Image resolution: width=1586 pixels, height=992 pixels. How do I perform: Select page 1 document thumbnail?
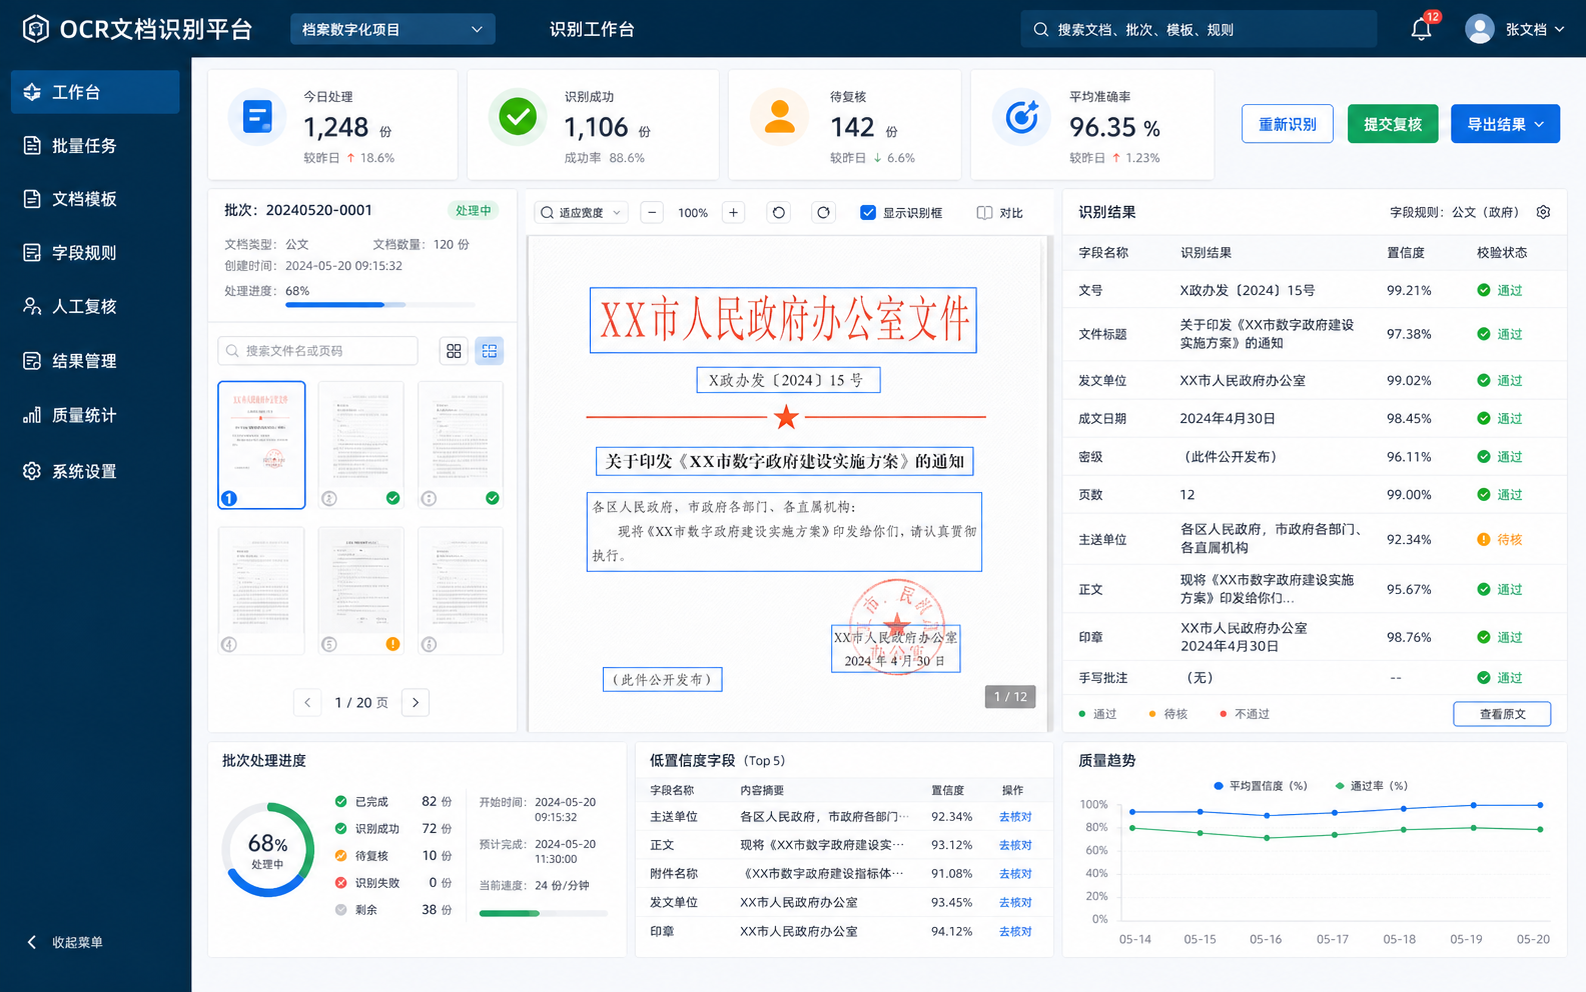click(x=261, y=445)
